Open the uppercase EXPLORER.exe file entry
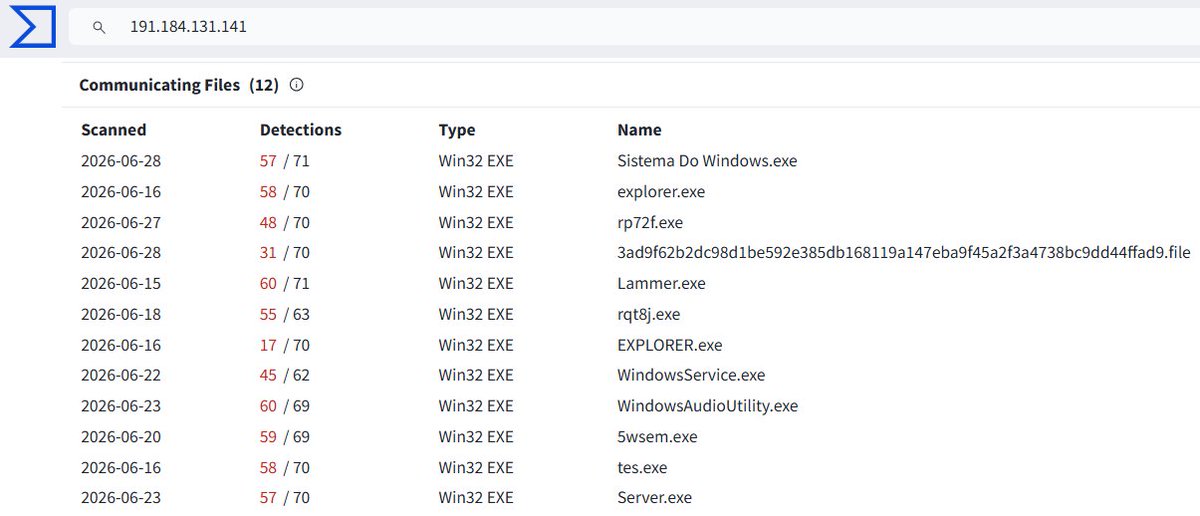The width and height of the screenshot is (1200, 516). (670, 346)
